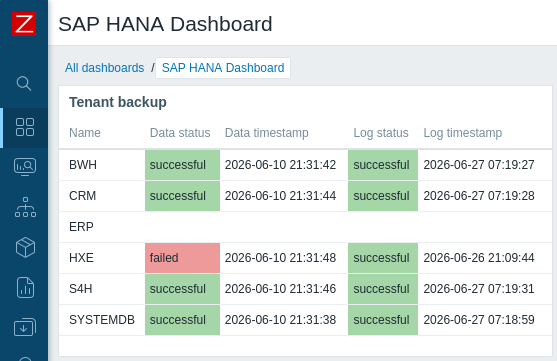557x361 pixels.
Task: Open the Data collection download icon
Action: 25,327
